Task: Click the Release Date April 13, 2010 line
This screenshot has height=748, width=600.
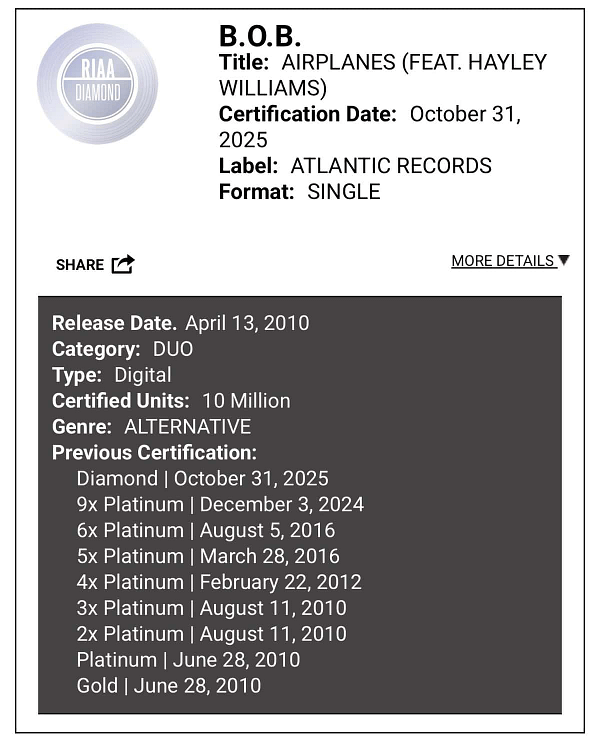Action: pyautogui.click(x=181, y=323)
